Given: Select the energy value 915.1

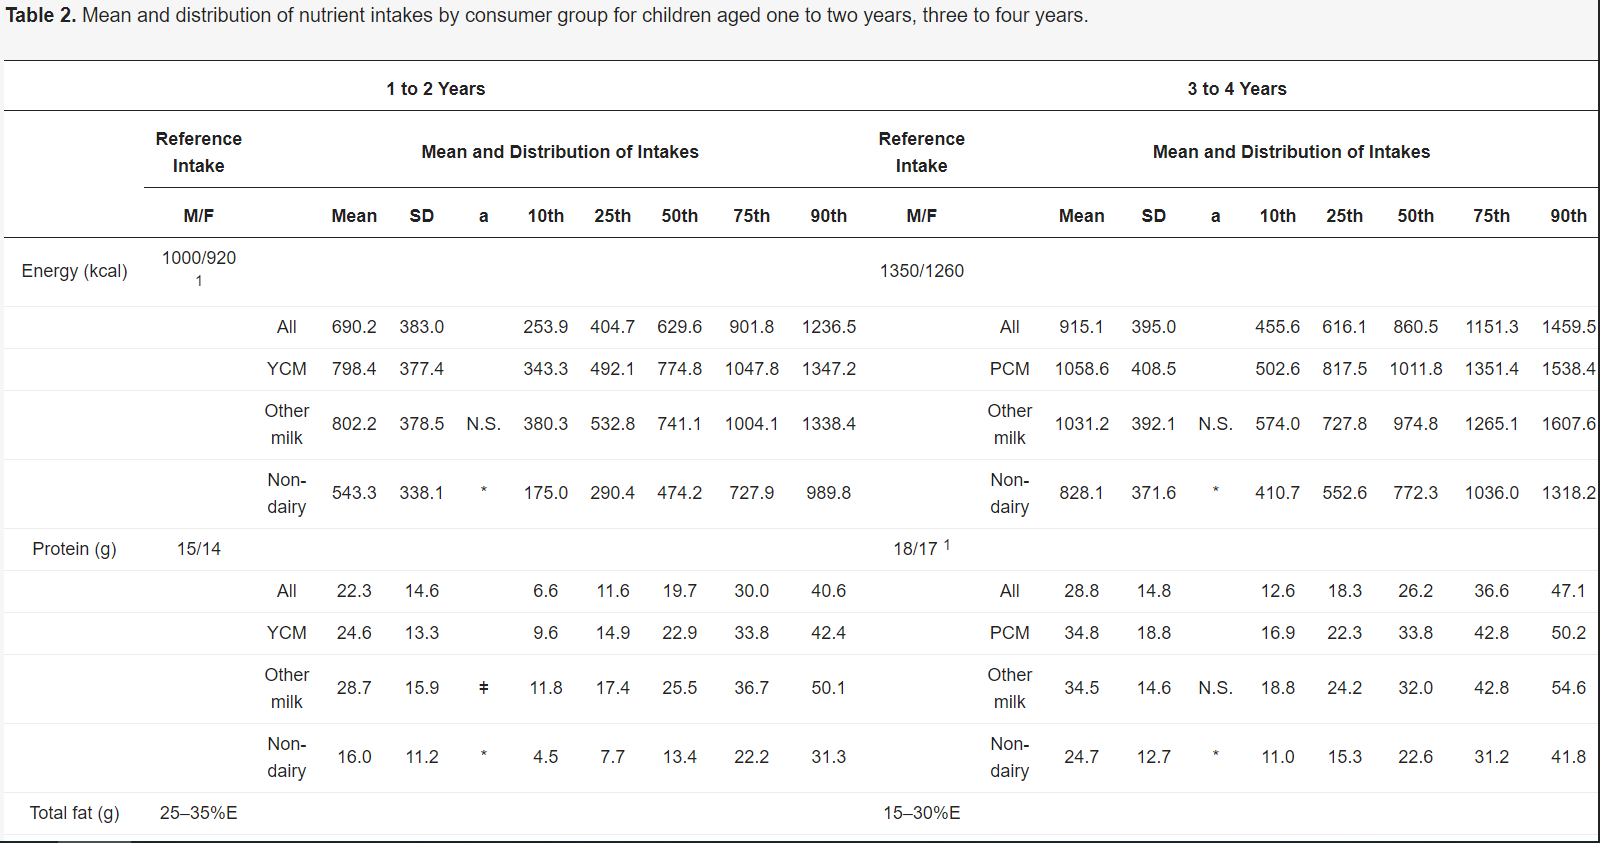Looking at the screenshot, I should click(1082, 327).
